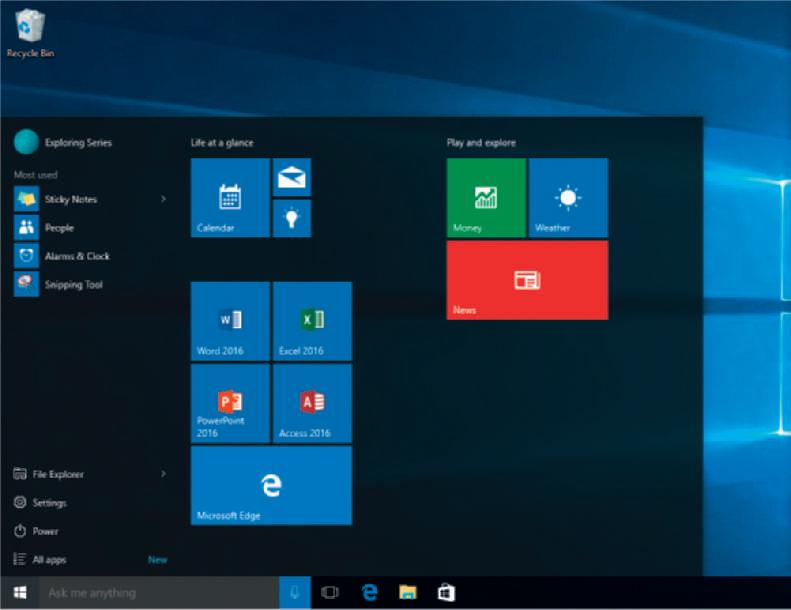Click the Ask me anything search box

click(x=159, y=592)
